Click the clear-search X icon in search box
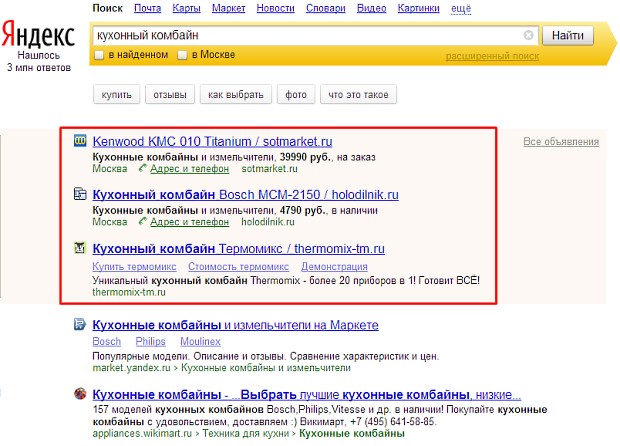This screenshot has height=446, width=620. click(x=528, y=35)
